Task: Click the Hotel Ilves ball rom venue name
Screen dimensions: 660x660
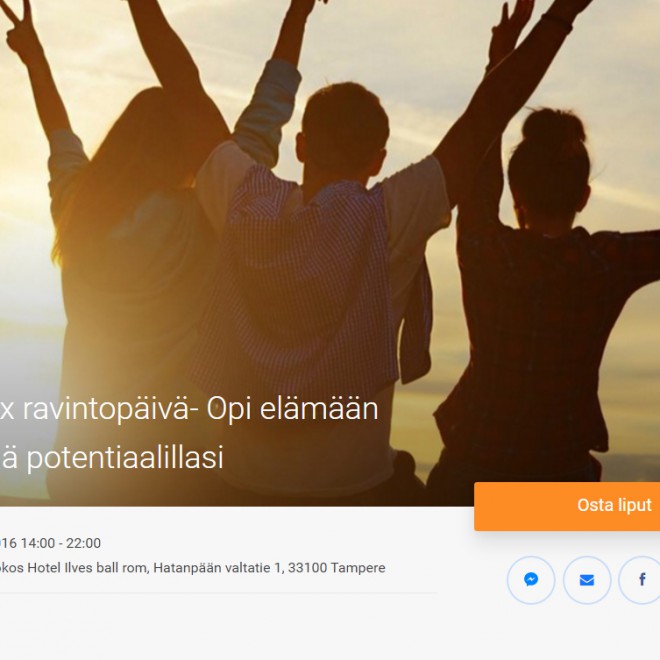Action: point(88,568)
